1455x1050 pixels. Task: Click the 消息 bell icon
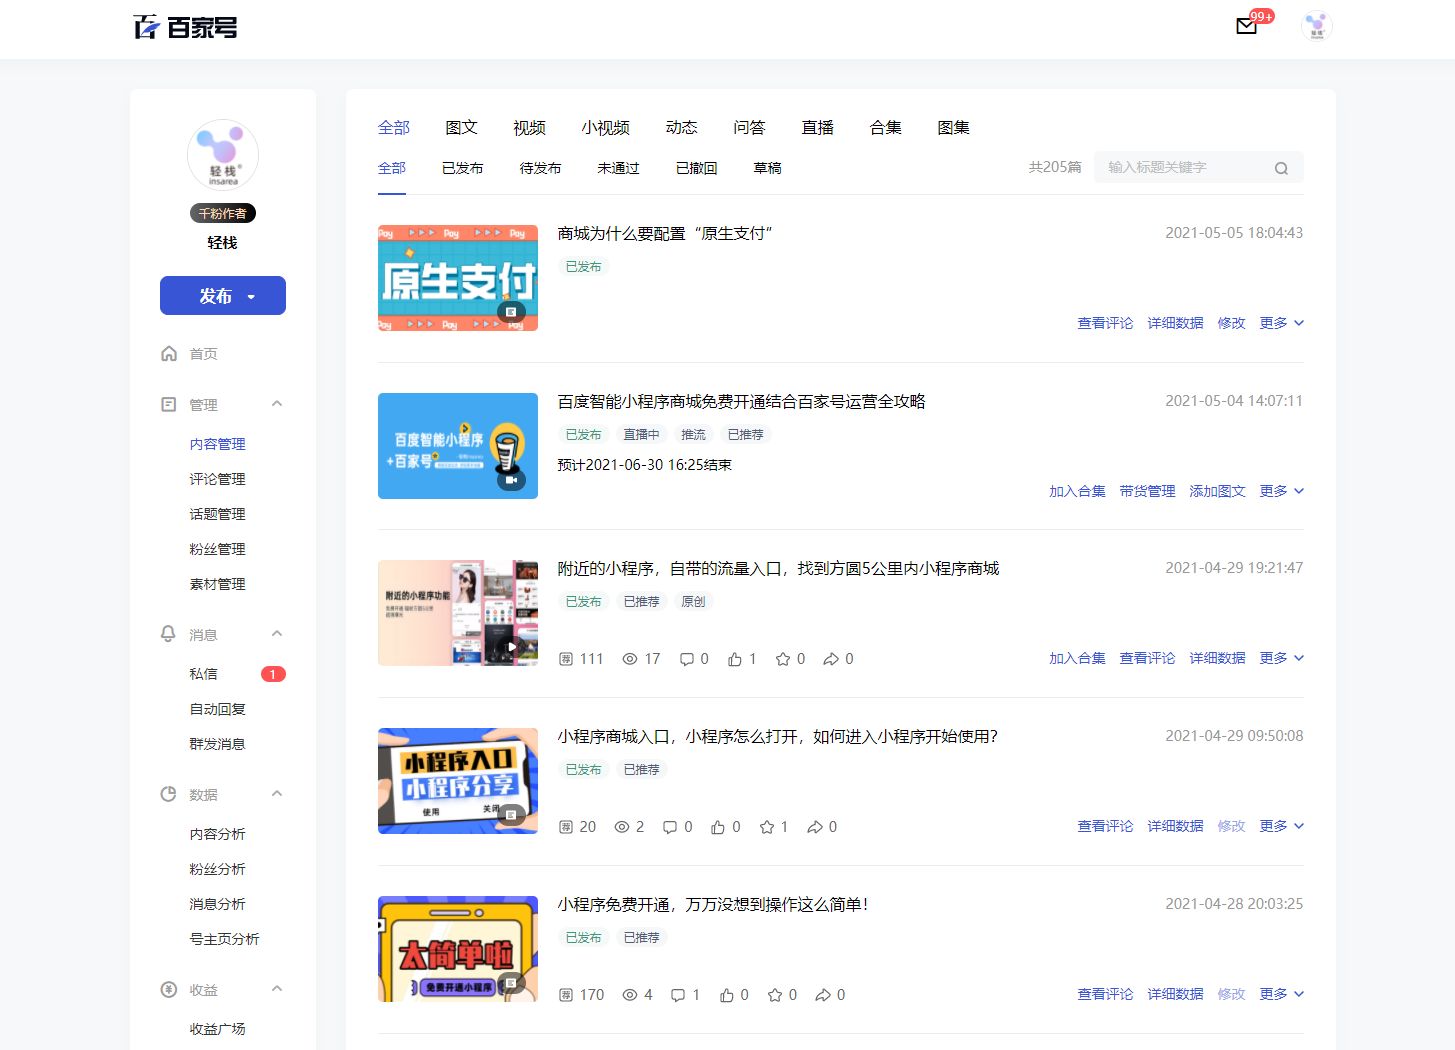click(169, 633)
